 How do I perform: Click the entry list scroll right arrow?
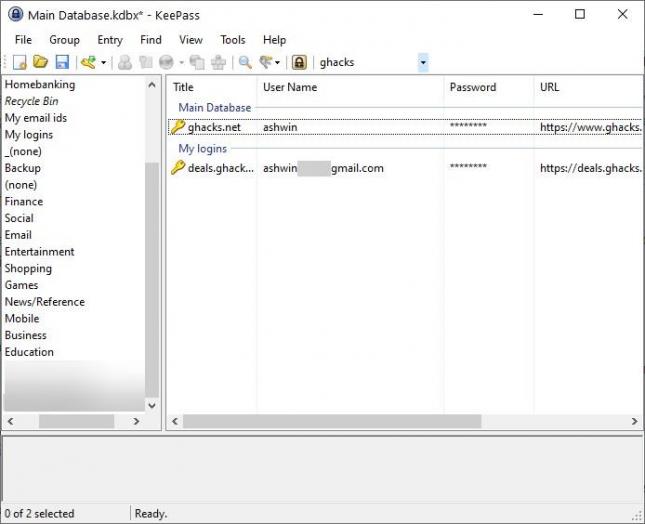[x=634, y=421]
